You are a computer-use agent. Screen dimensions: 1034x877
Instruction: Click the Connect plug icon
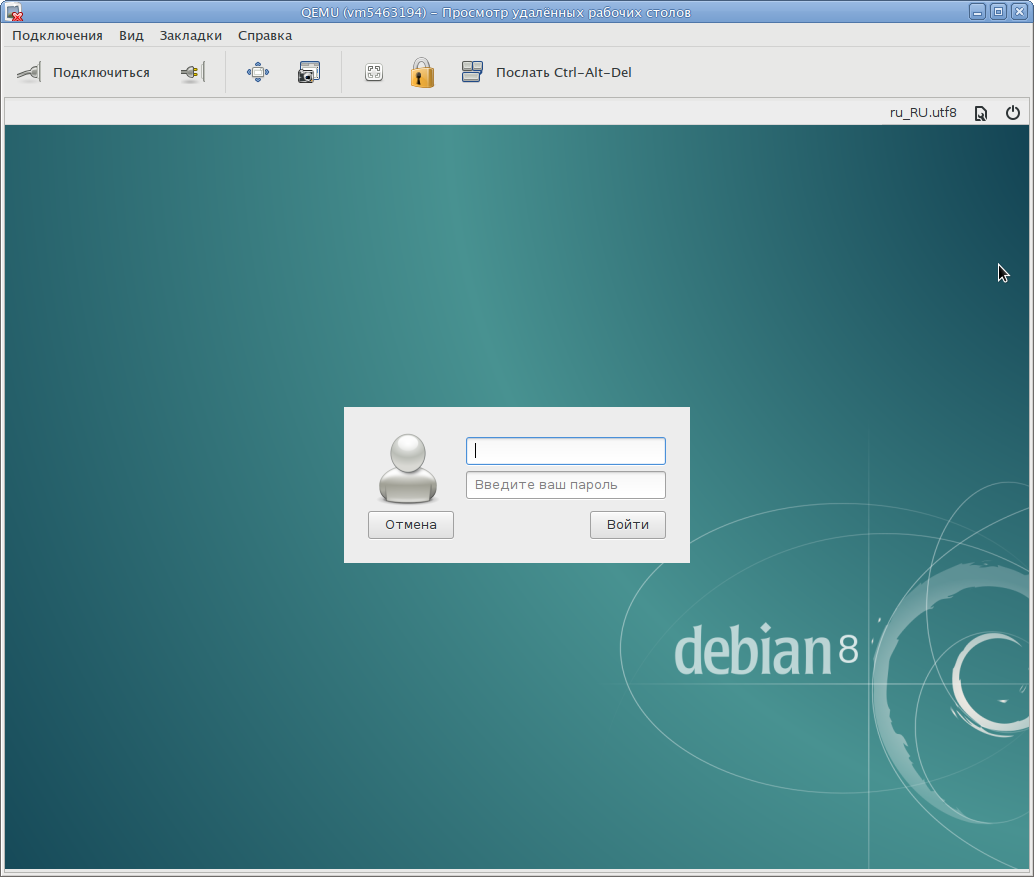tap(29, 72)
